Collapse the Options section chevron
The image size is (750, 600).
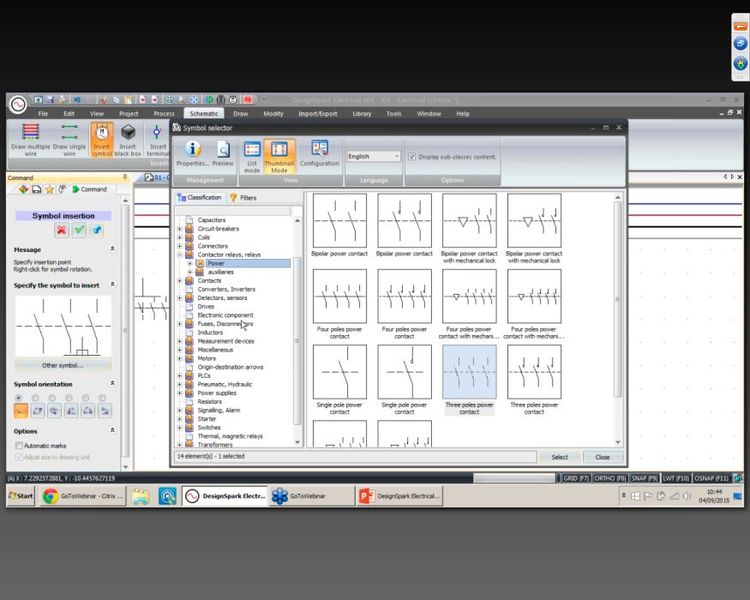point(112,430)
